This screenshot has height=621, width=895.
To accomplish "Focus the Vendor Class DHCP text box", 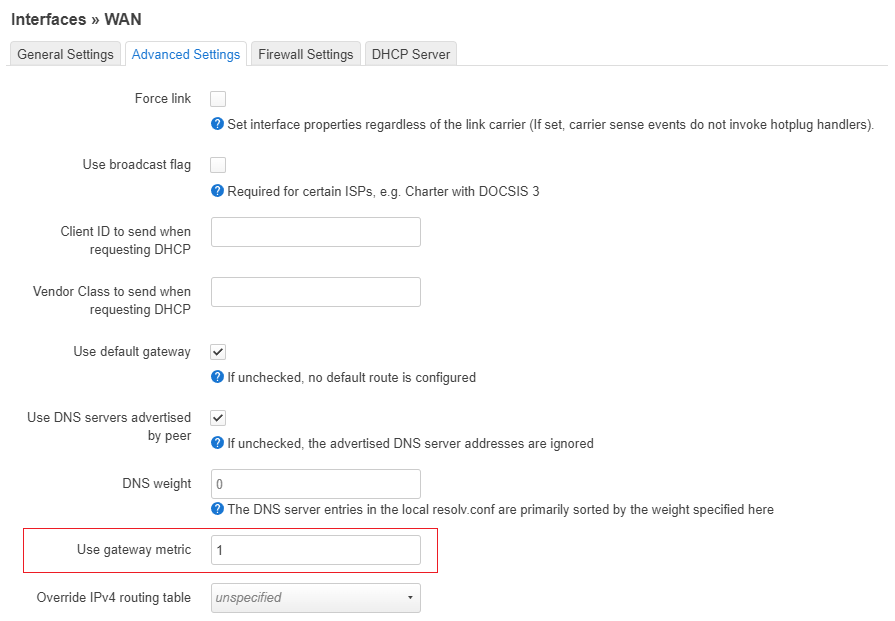I will pyautogui.click(x=316, y=292).
